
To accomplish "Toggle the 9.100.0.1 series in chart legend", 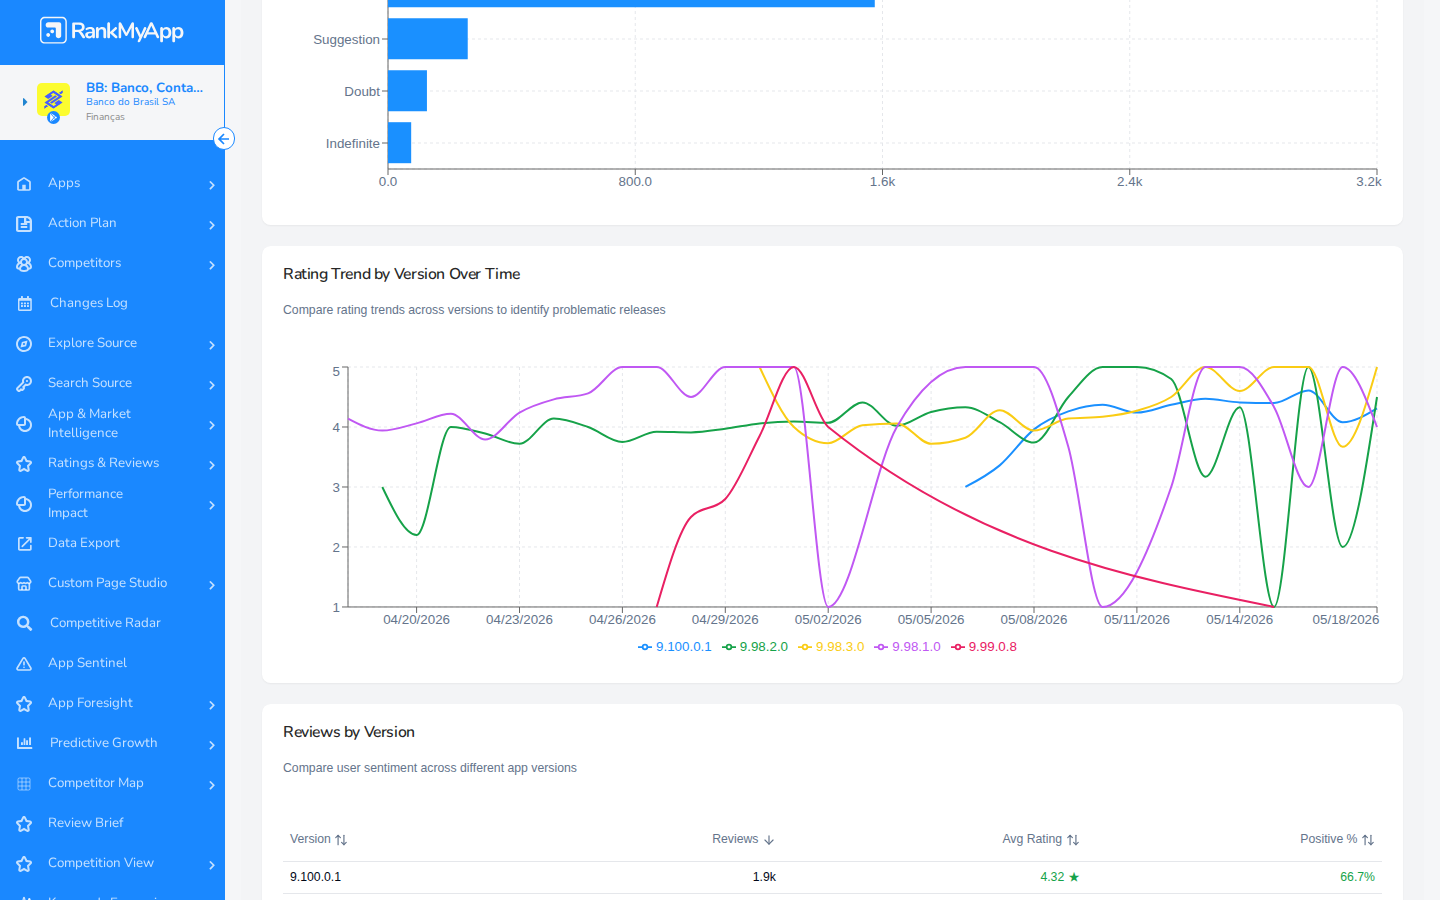I will click(x=675, y=647).
